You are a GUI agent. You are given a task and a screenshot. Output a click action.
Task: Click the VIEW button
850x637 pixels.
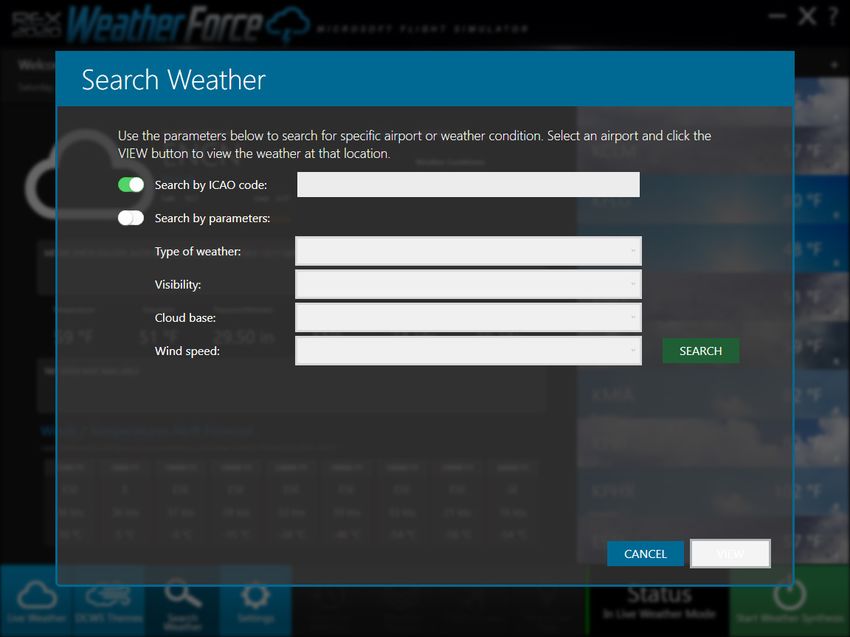coord(730,554)
